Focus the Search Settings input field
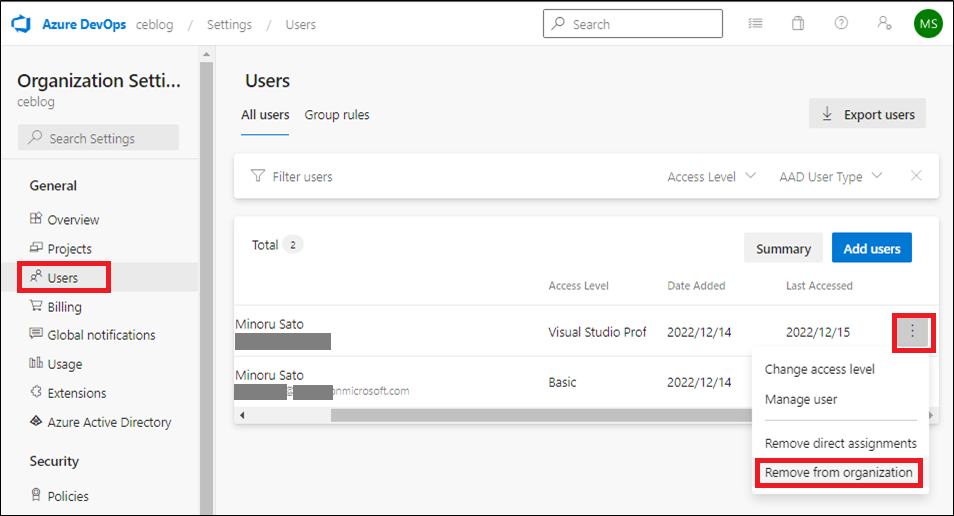 pos(99,138)
